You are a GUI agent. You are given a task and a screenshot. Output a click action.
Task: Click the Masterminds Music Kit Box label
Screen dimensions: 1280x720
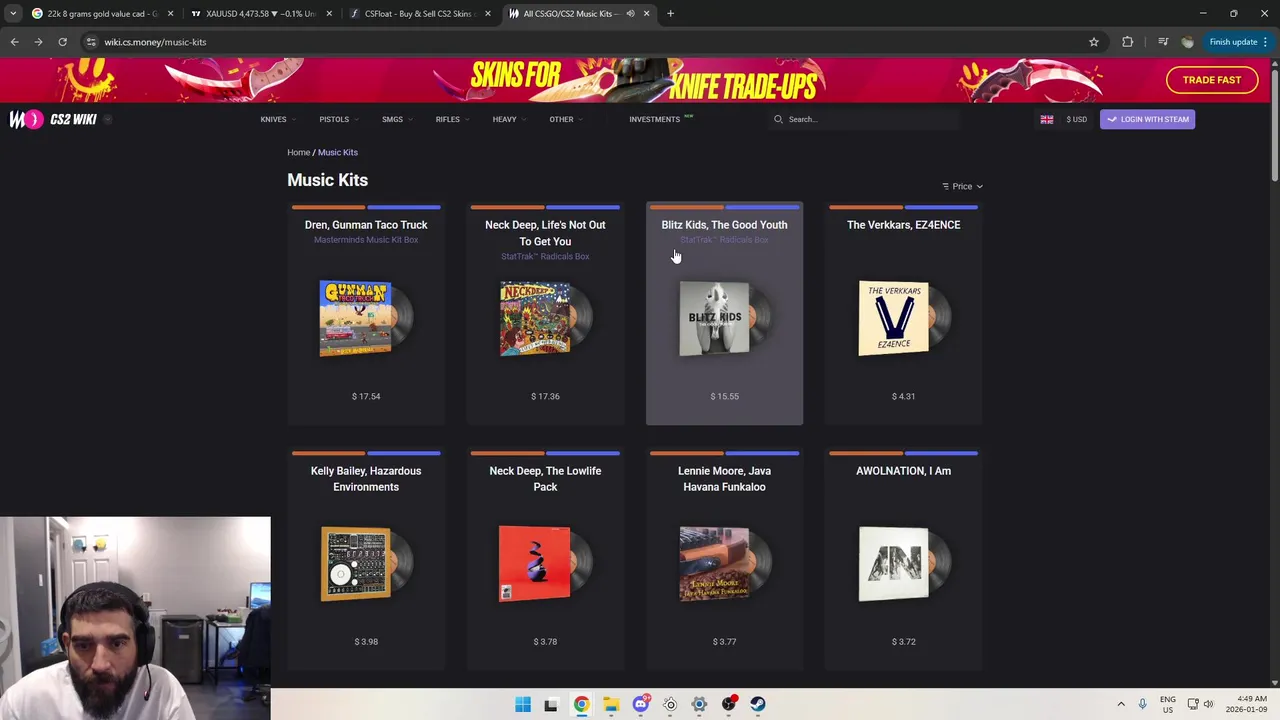[x=366, y=240]
